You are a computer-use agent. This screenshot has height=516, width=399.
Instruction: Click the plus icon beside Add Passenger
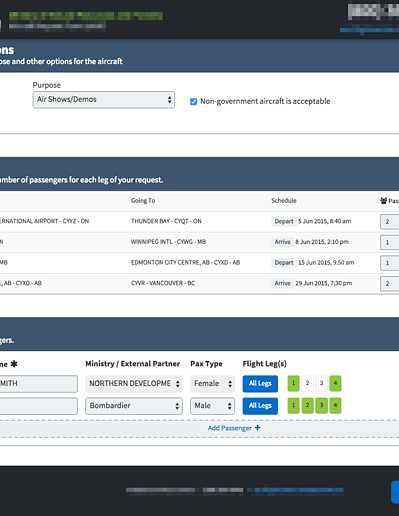pos(257,428)
